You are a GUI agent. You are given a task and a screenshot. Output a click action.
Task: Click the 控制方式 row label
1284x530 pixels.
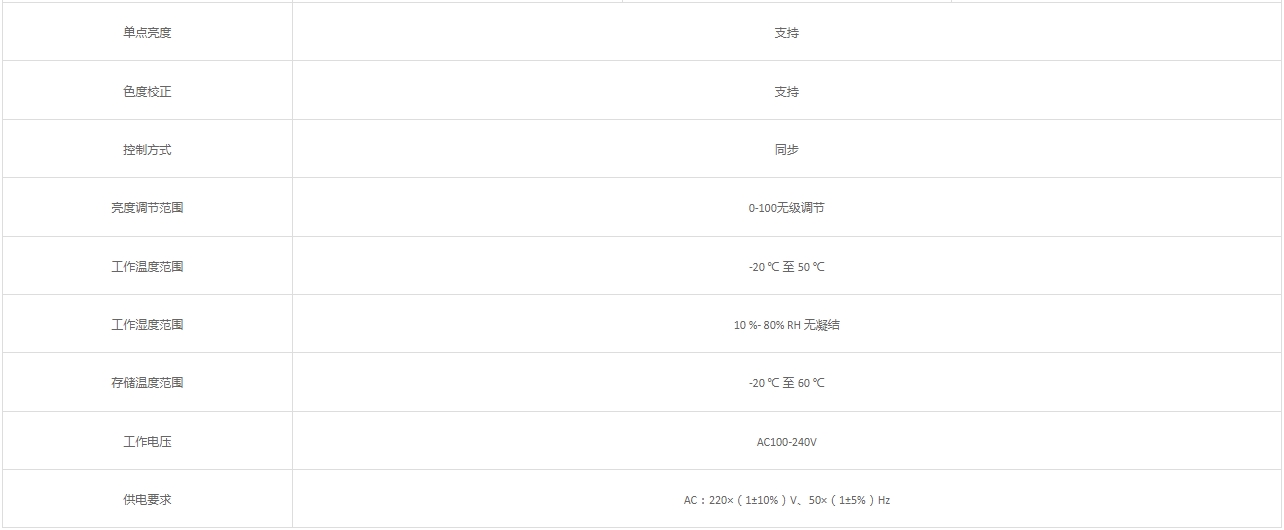click(147, 150)
